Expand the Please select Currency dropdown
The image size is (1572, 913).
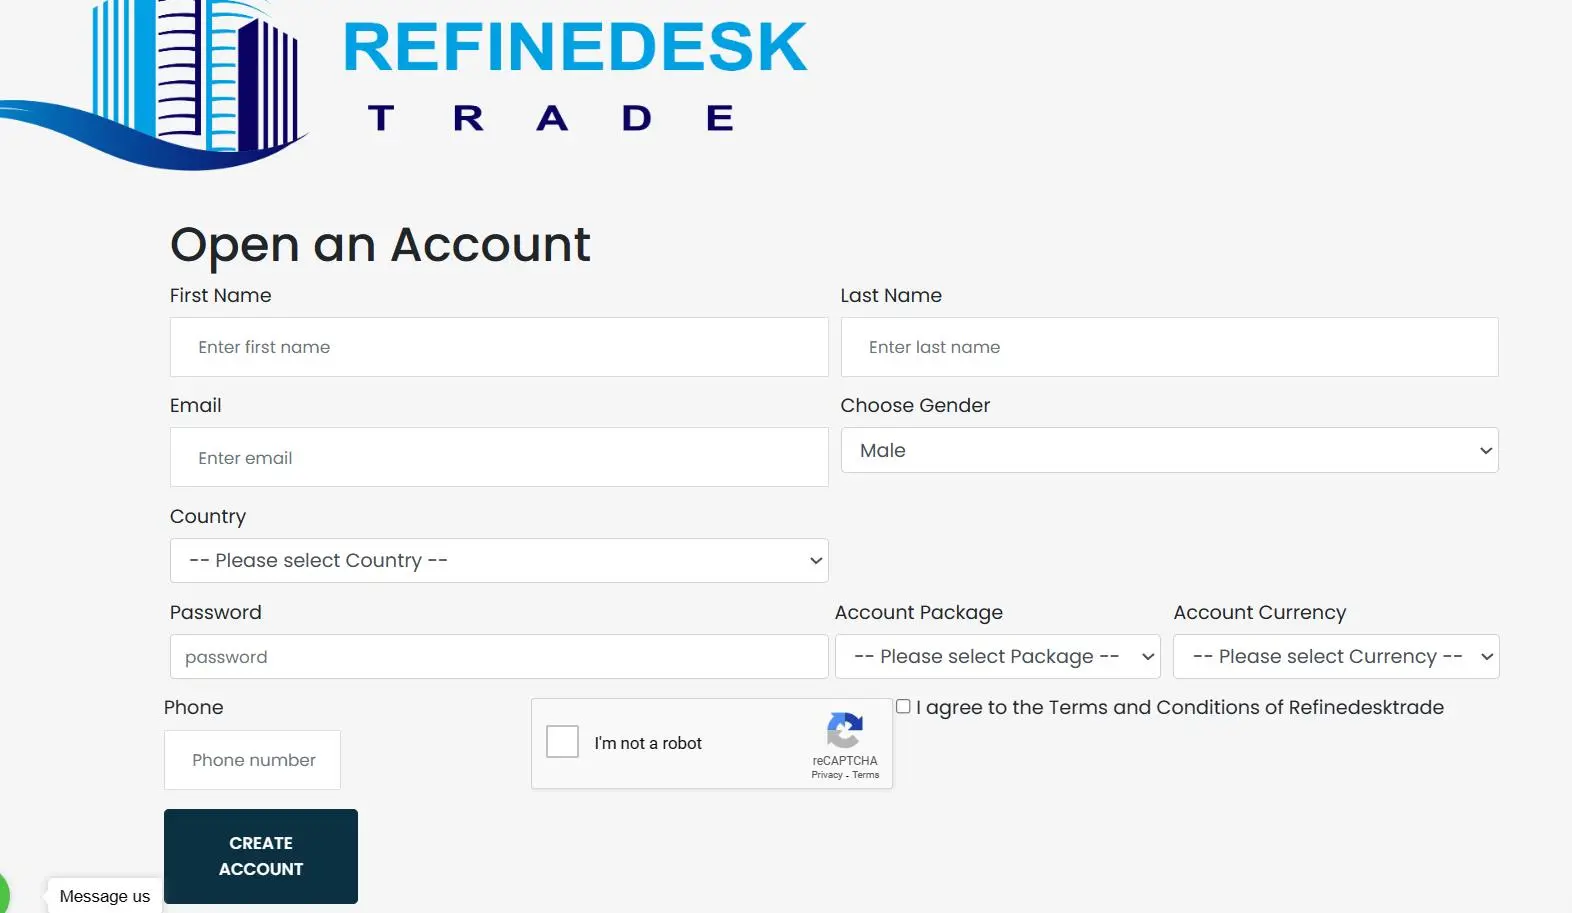(x=1336, y=657)
